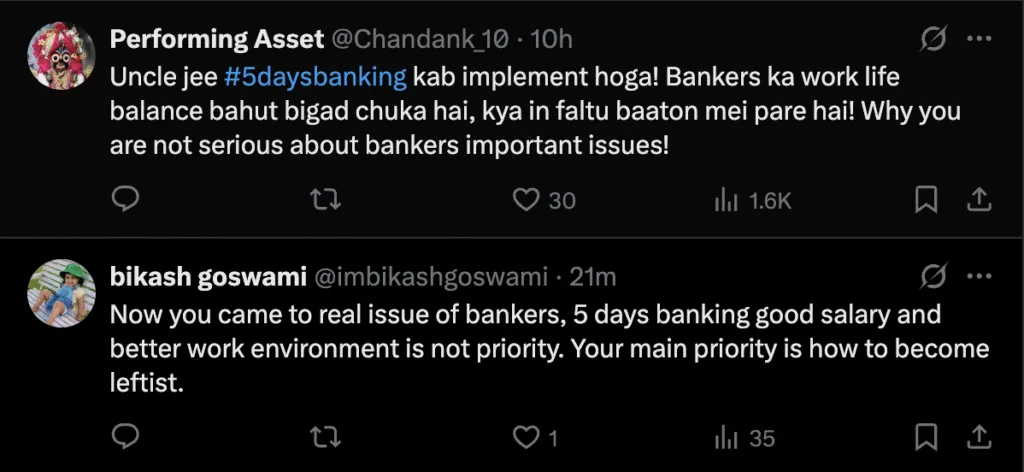Image resolution: width=1024 pixels, height=472 pixels.
Task: Retweet bikash goswami's post
Action: (322, 437)
